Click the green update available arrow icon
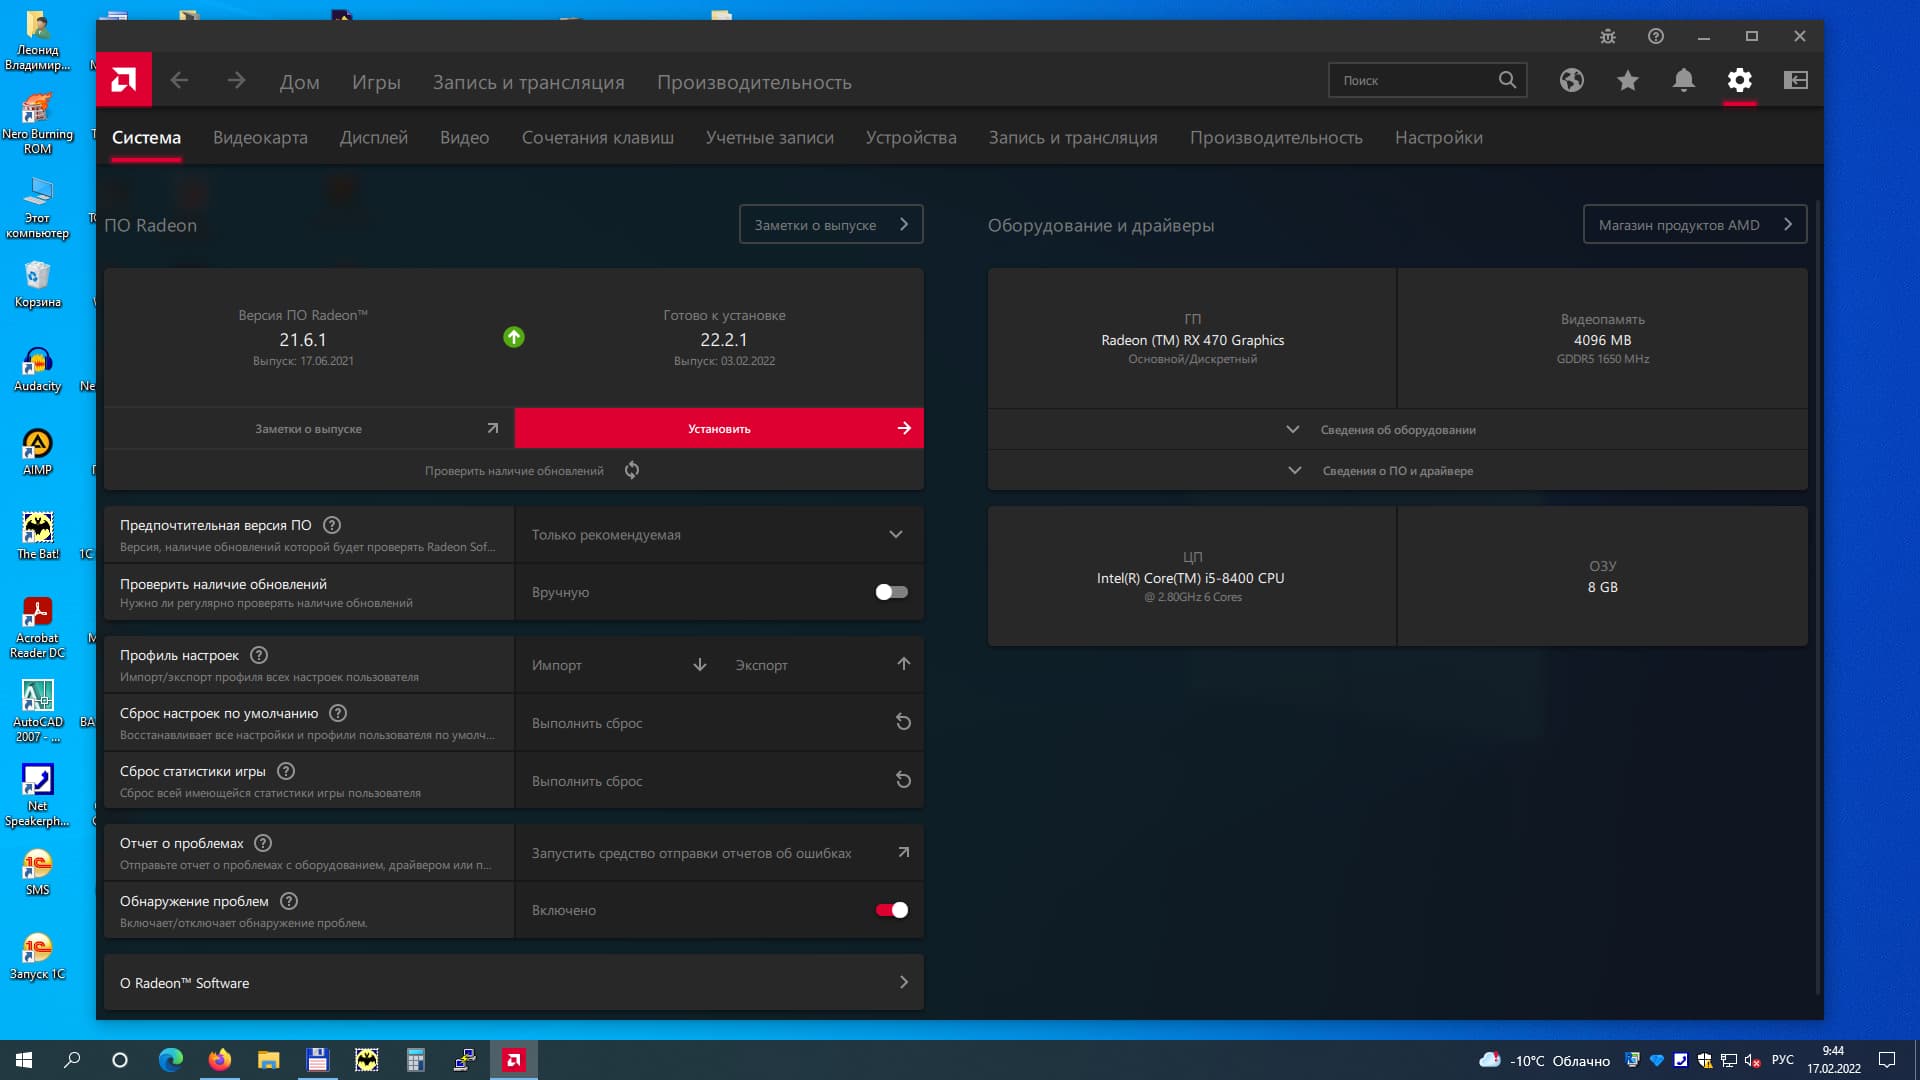The image size is (1920, 1080). pyautogui.click(x=514, y=337)
